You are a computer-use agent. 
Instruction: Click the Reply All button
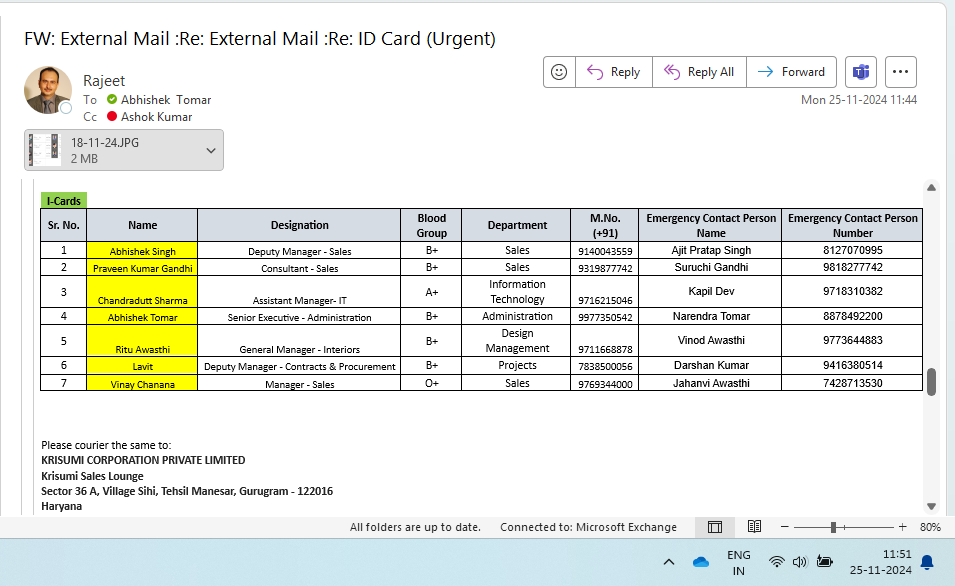click(x=699, y=72)
